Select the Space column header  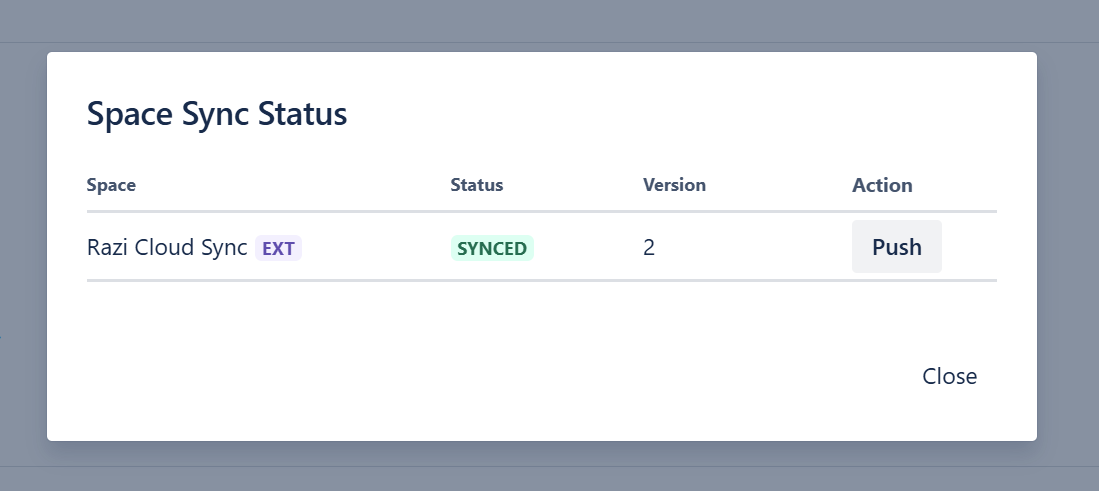111,185
